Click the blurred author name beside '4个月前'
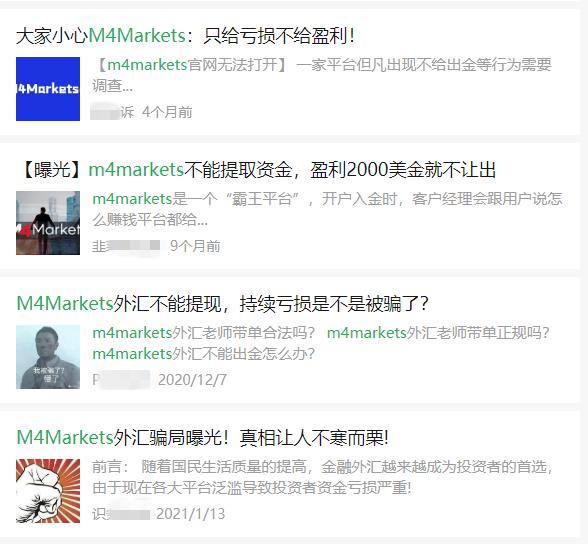The height and width of the screenshot is (544, 588). pyautogui.click(x=112, y=112)
